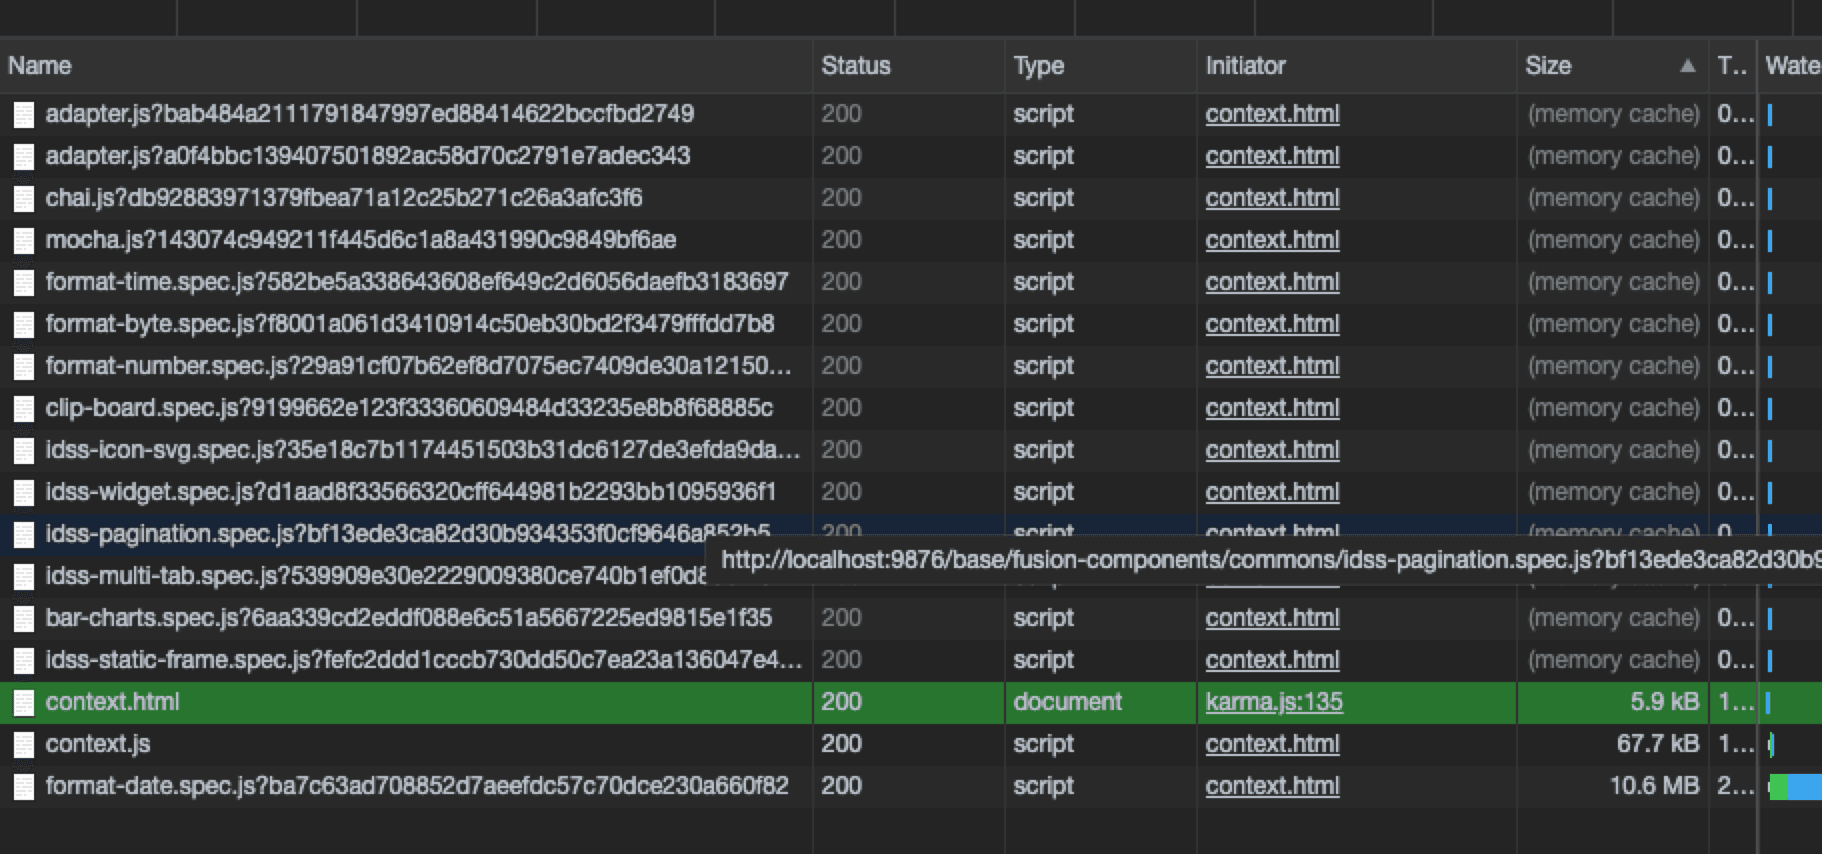
Task: Select the idss-pagination.spec.js request
Action: (408, 534)
